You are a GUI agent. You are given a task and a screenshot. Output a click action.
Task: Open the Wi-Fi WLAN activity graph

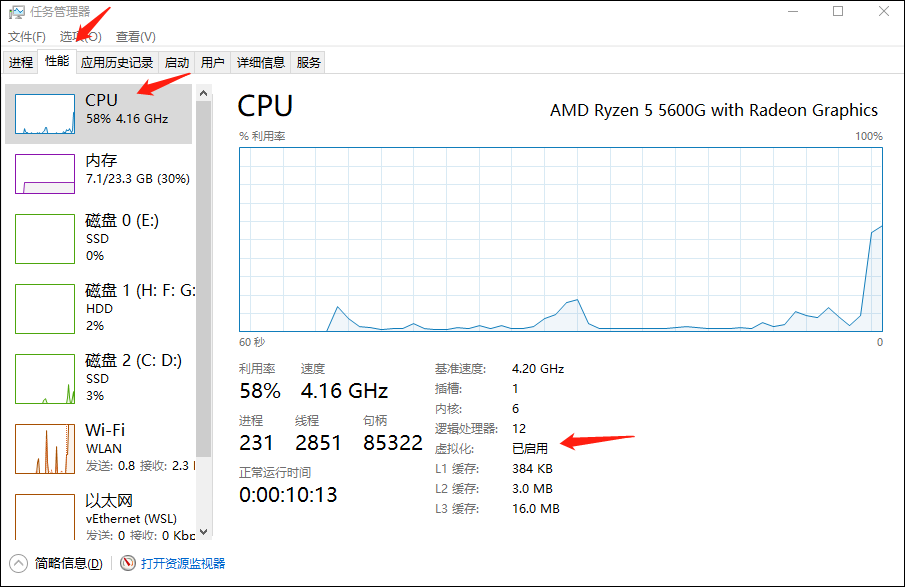coord(45,449)
